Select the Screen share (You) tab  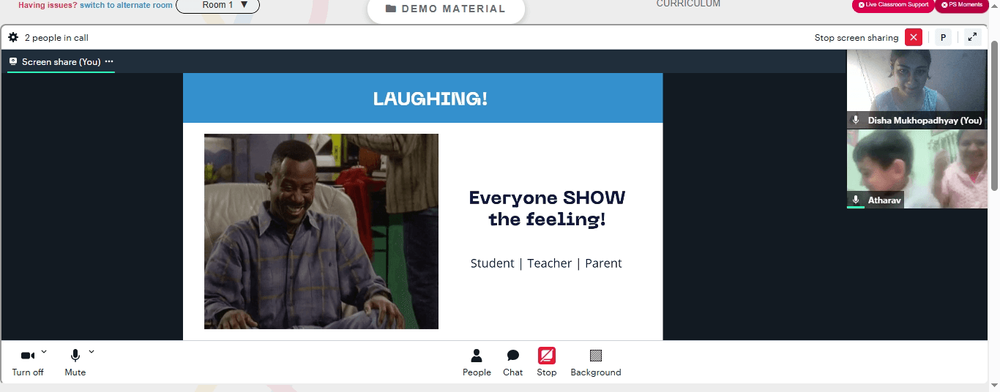click(61, 62)
